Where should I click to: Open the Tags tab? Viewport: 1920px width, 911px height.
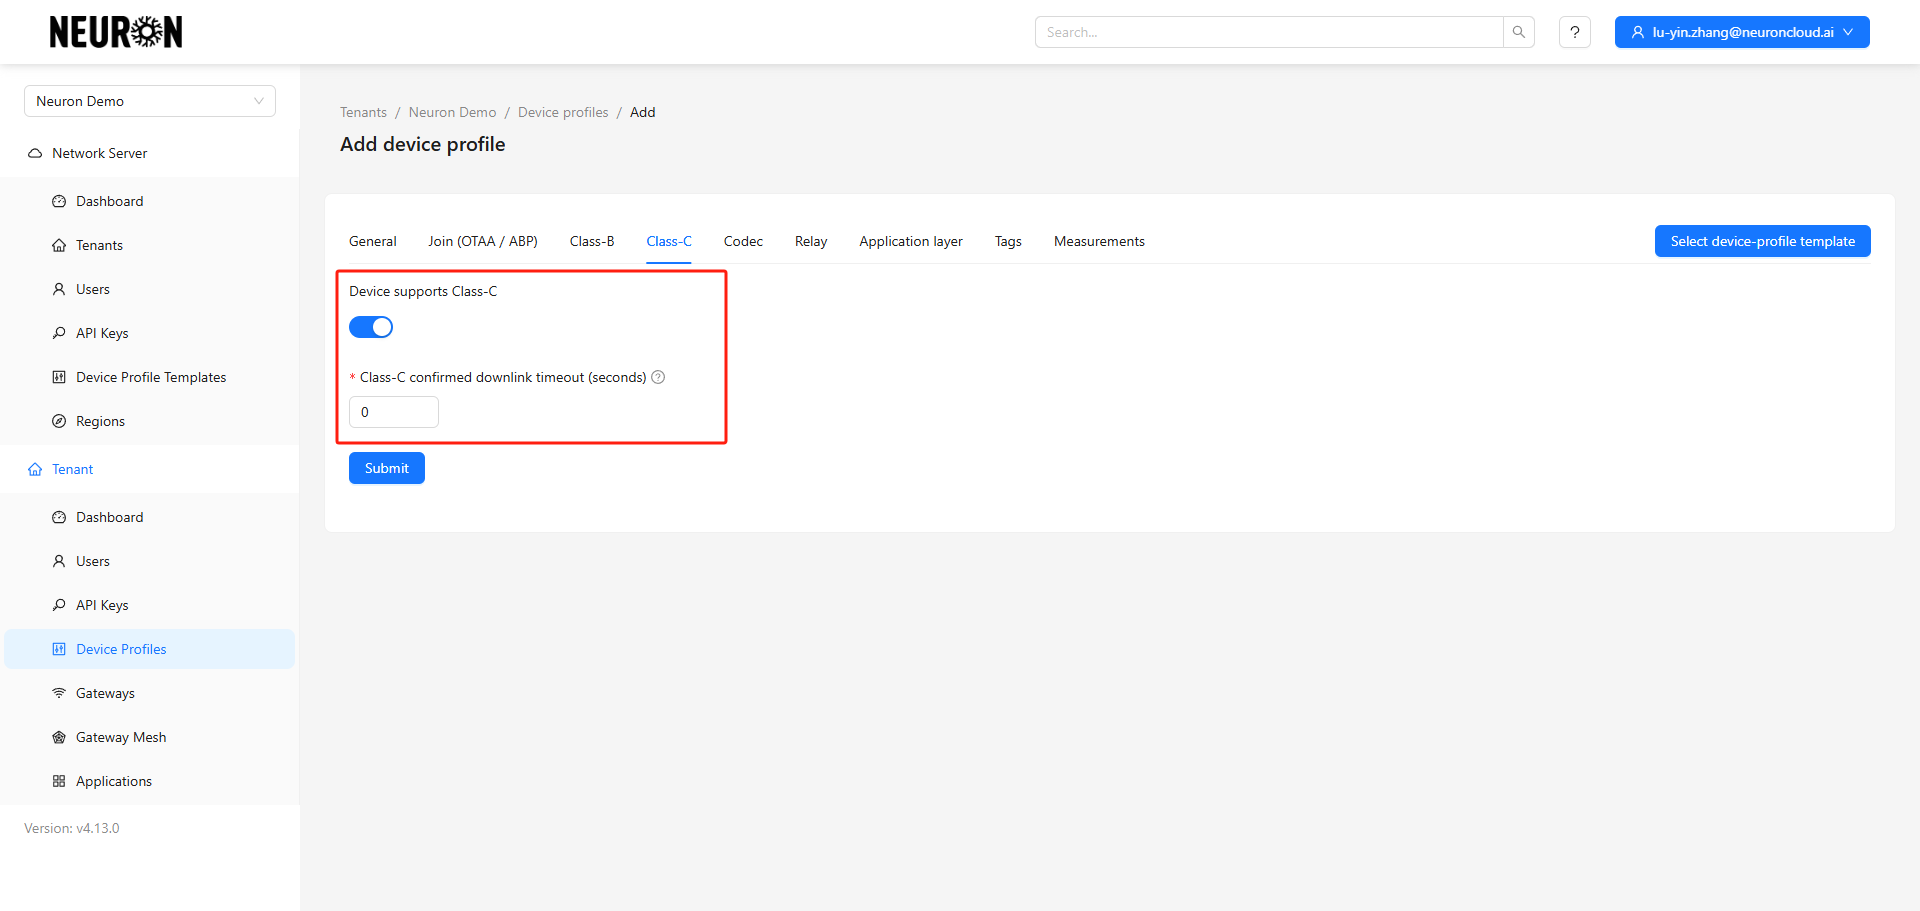(x=1008, y=241)
